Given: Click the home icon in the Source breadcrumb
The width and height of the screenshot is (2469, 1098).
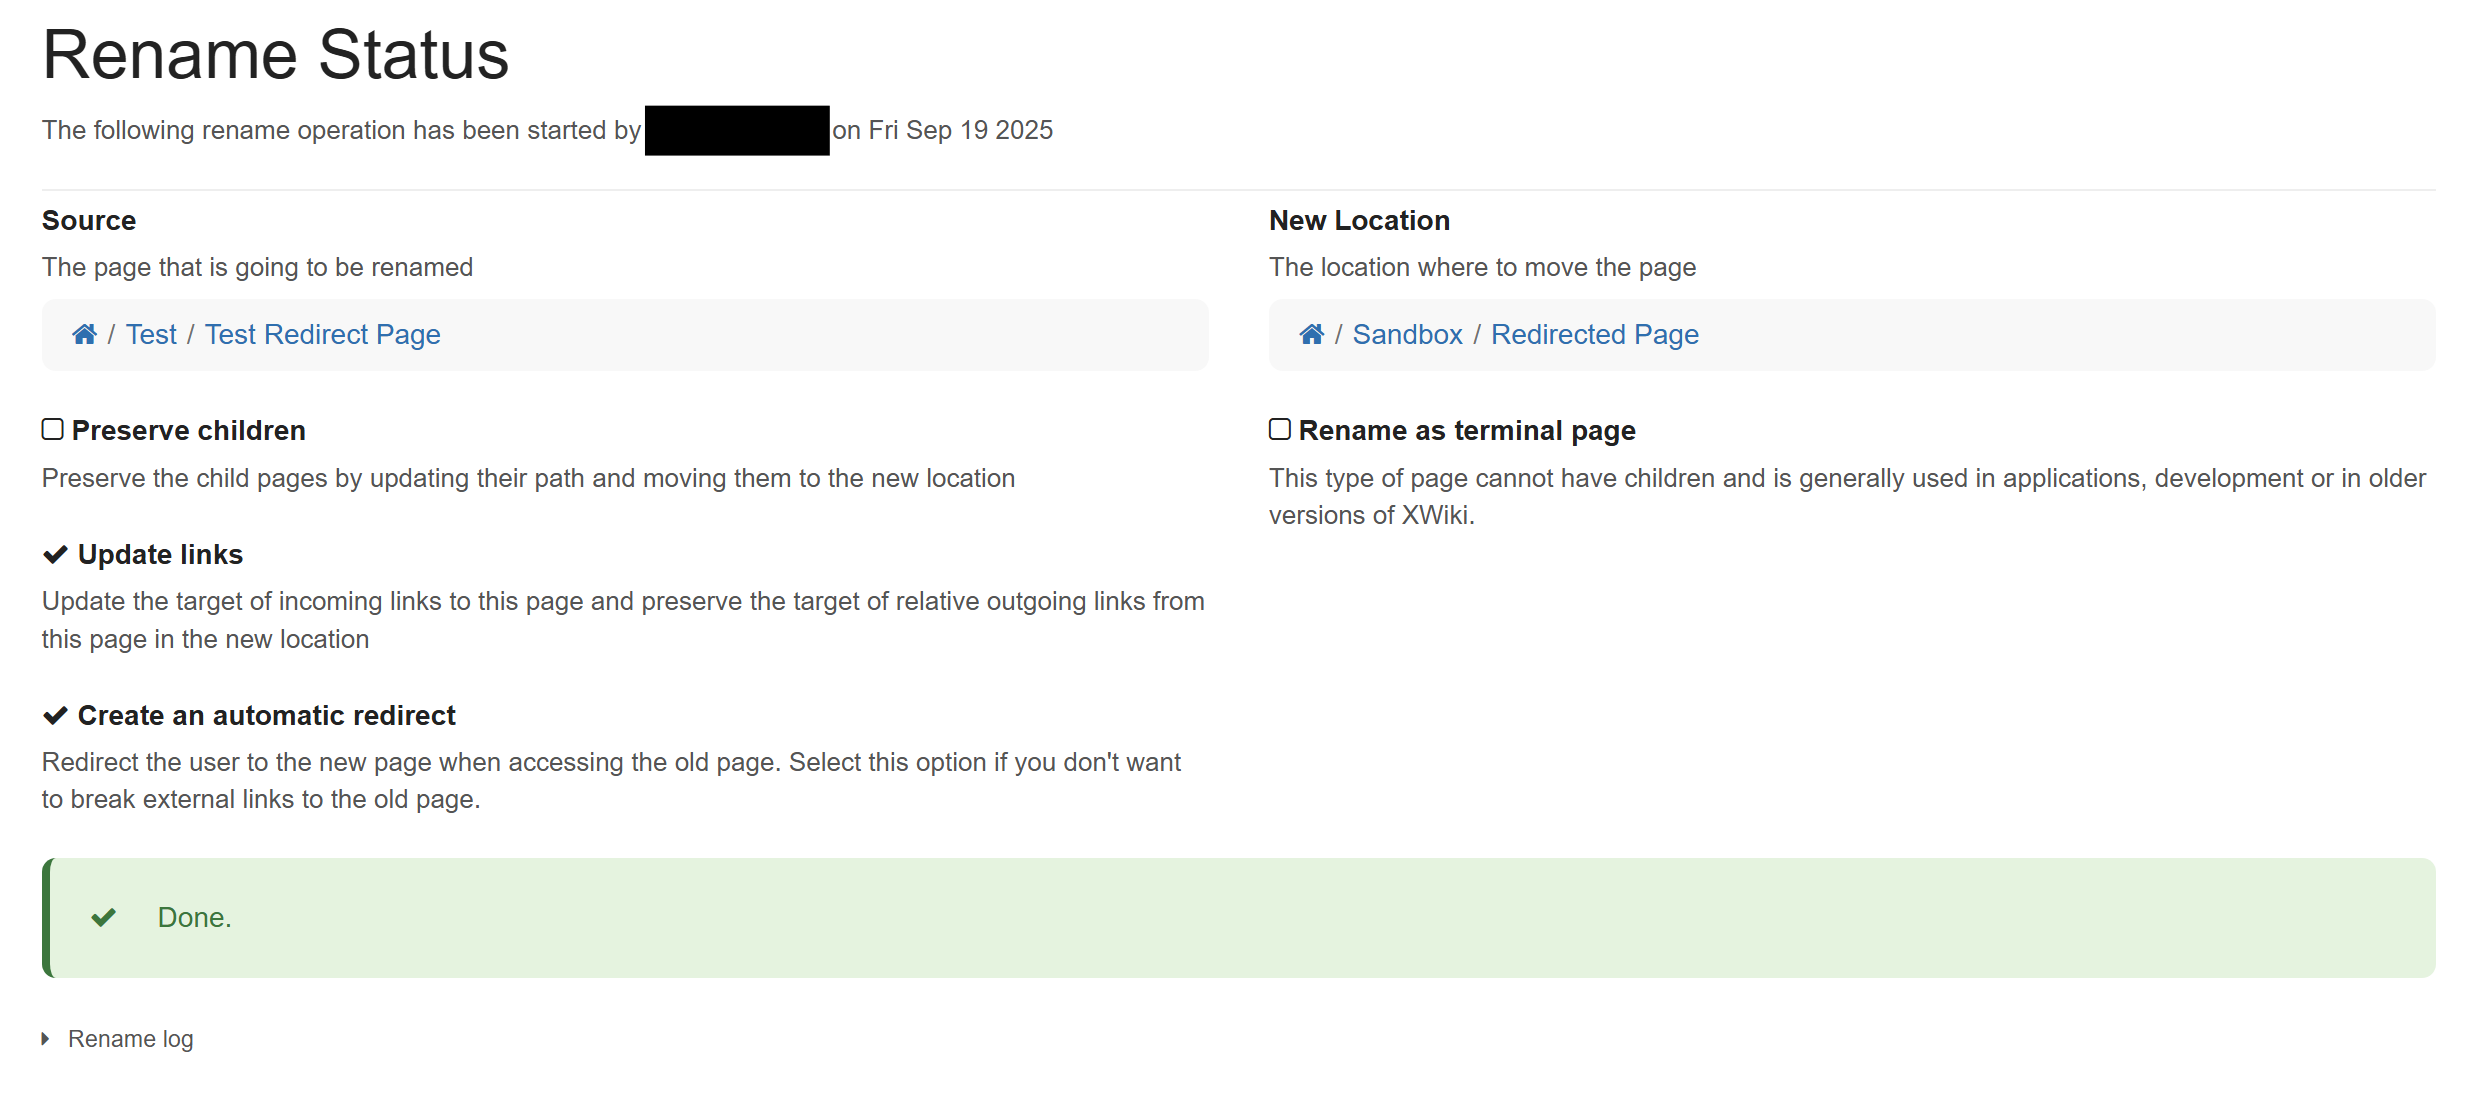Looking at the screenshot, I should coord(84,334).
